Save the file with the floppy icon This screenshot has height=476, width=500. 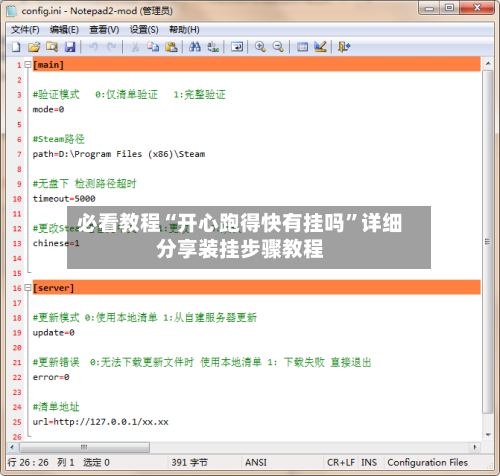[x=70, y=47]
